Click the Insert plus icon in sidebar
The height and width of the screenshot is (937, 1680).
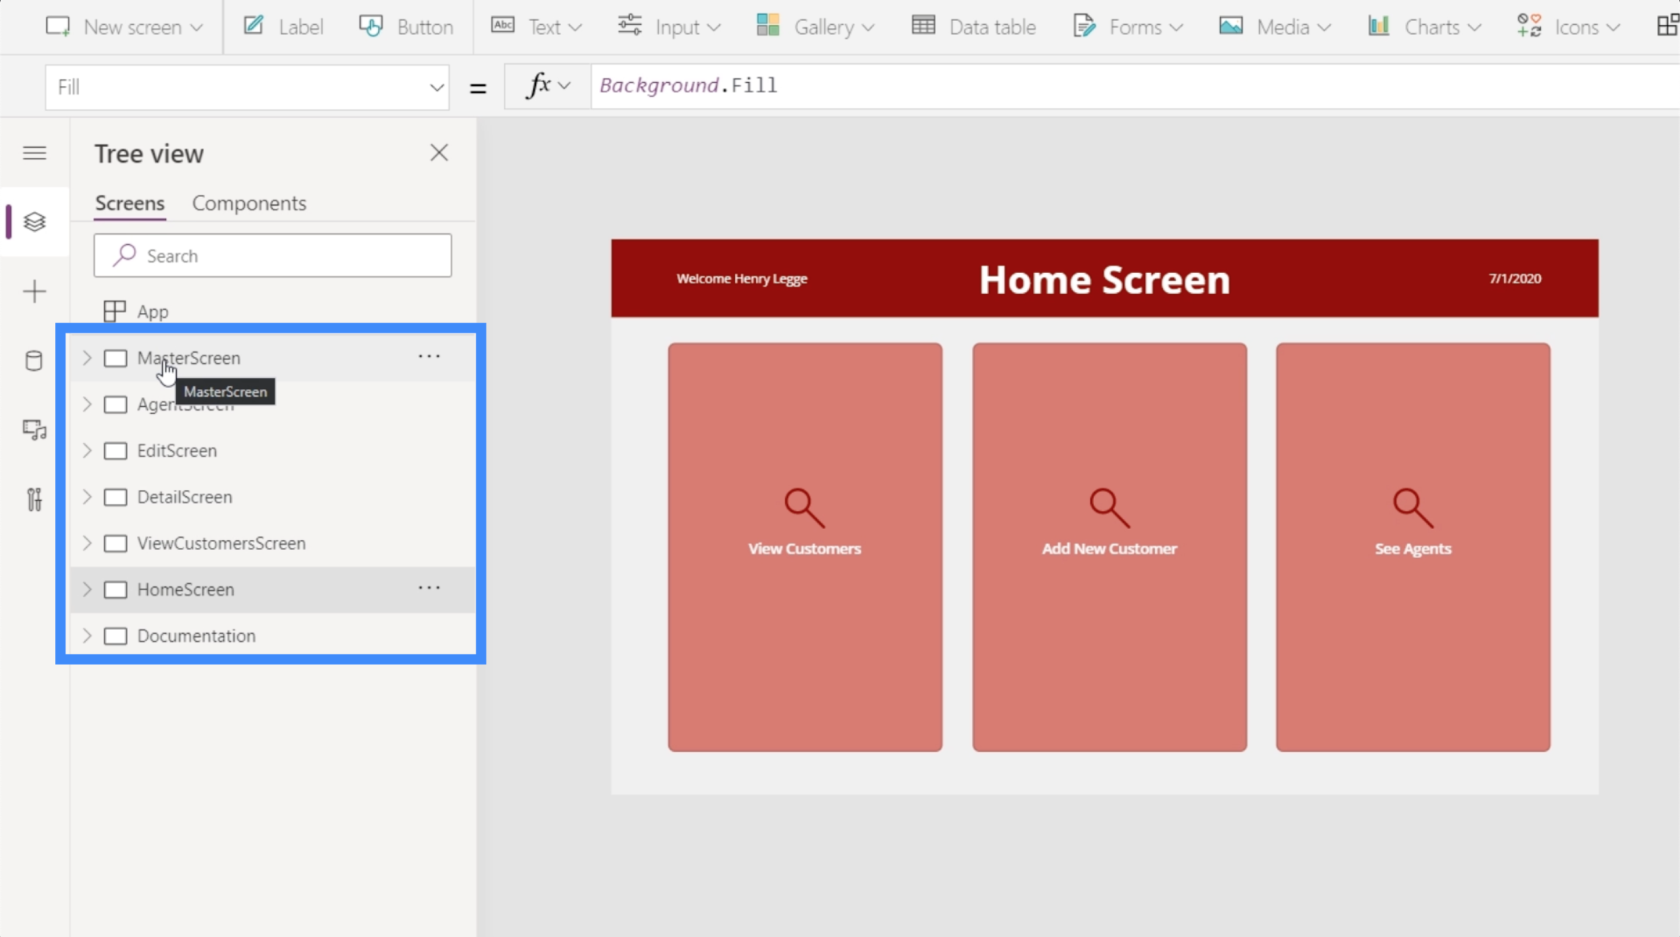[35, 292]
